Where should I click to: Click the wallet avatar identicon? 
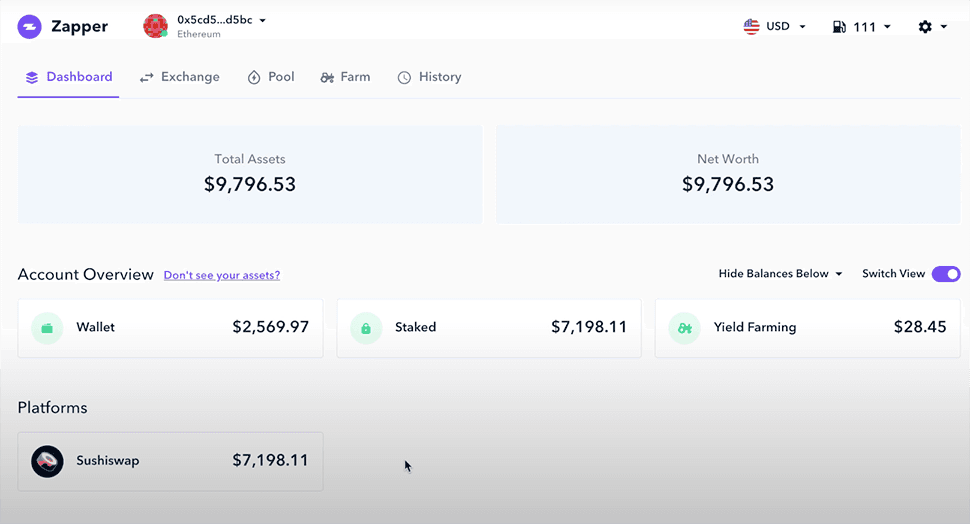click(155, 26)
